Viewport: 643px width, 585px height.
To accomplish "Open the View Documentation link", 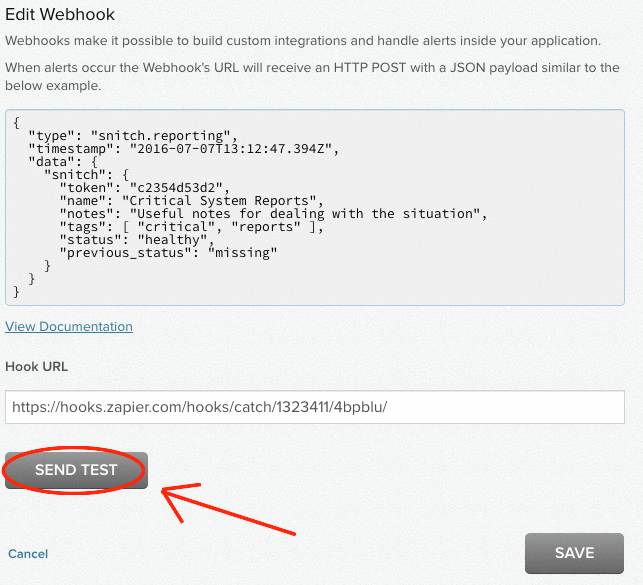I will click(69, 326).
